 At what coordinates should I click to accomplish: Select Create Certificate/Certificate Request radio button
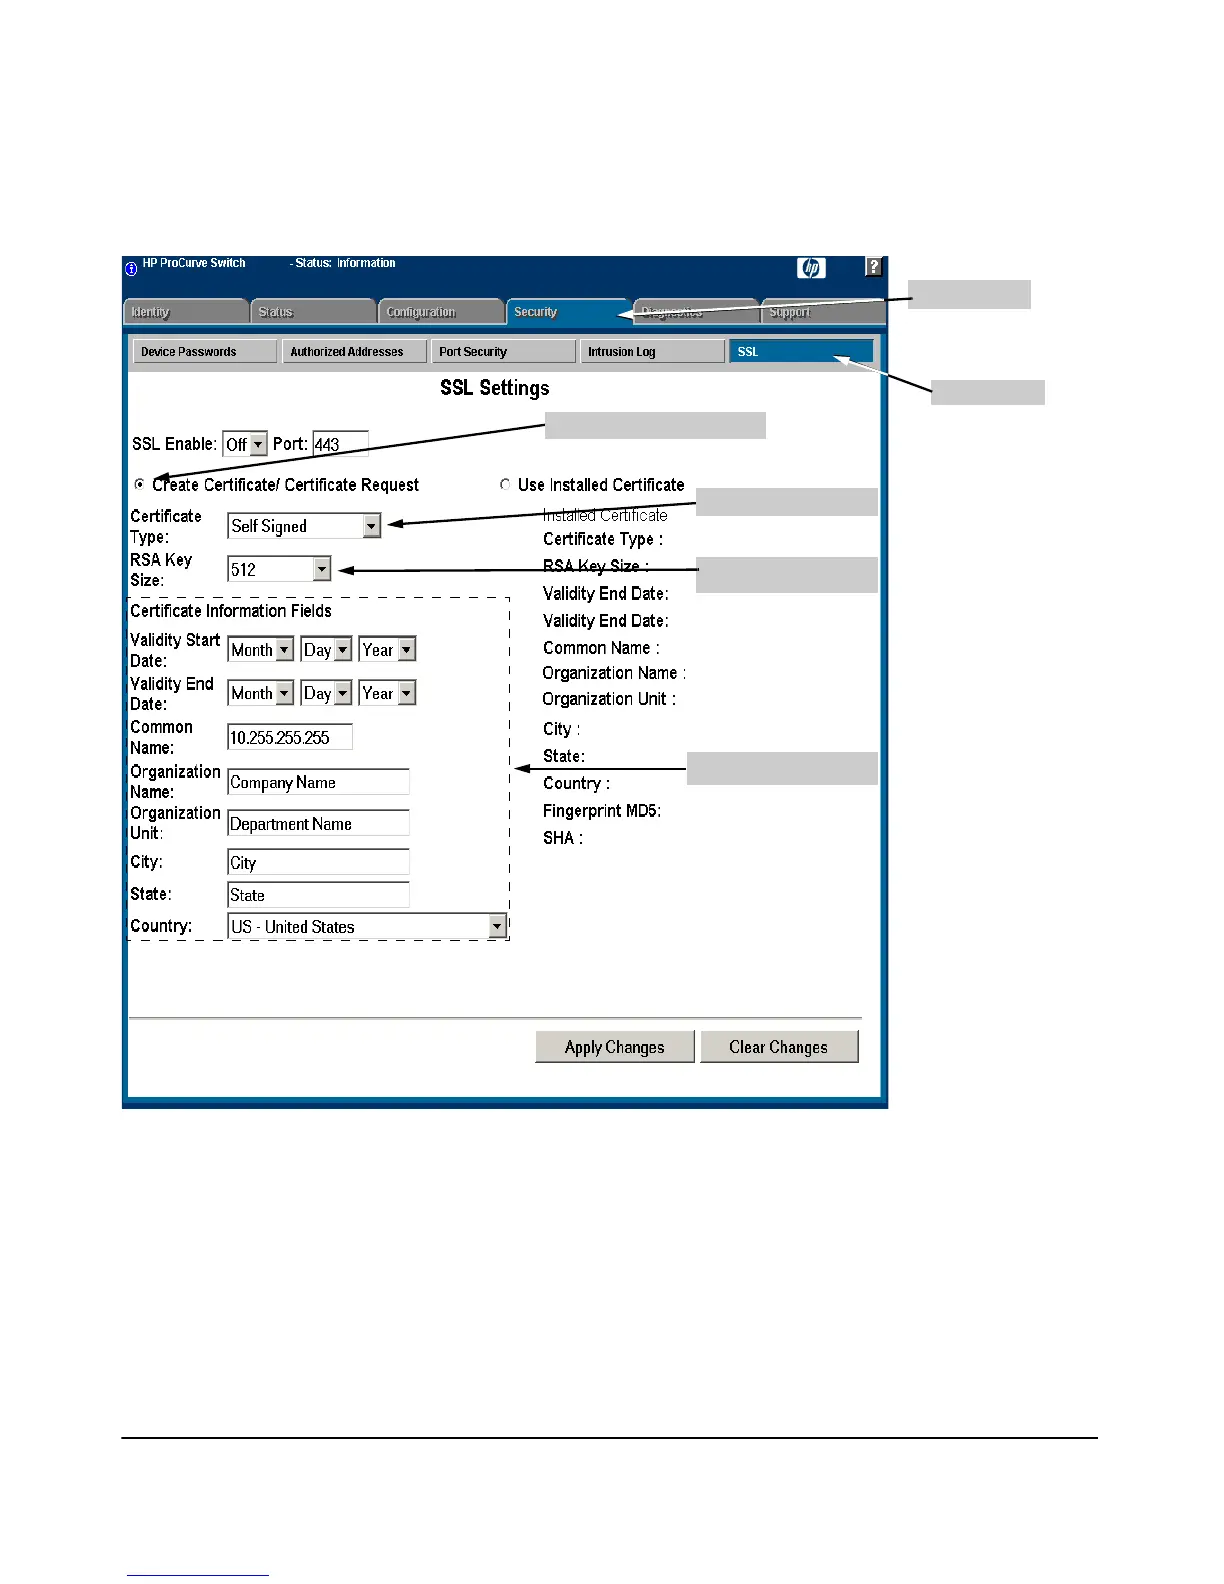(x=139, y=484)
